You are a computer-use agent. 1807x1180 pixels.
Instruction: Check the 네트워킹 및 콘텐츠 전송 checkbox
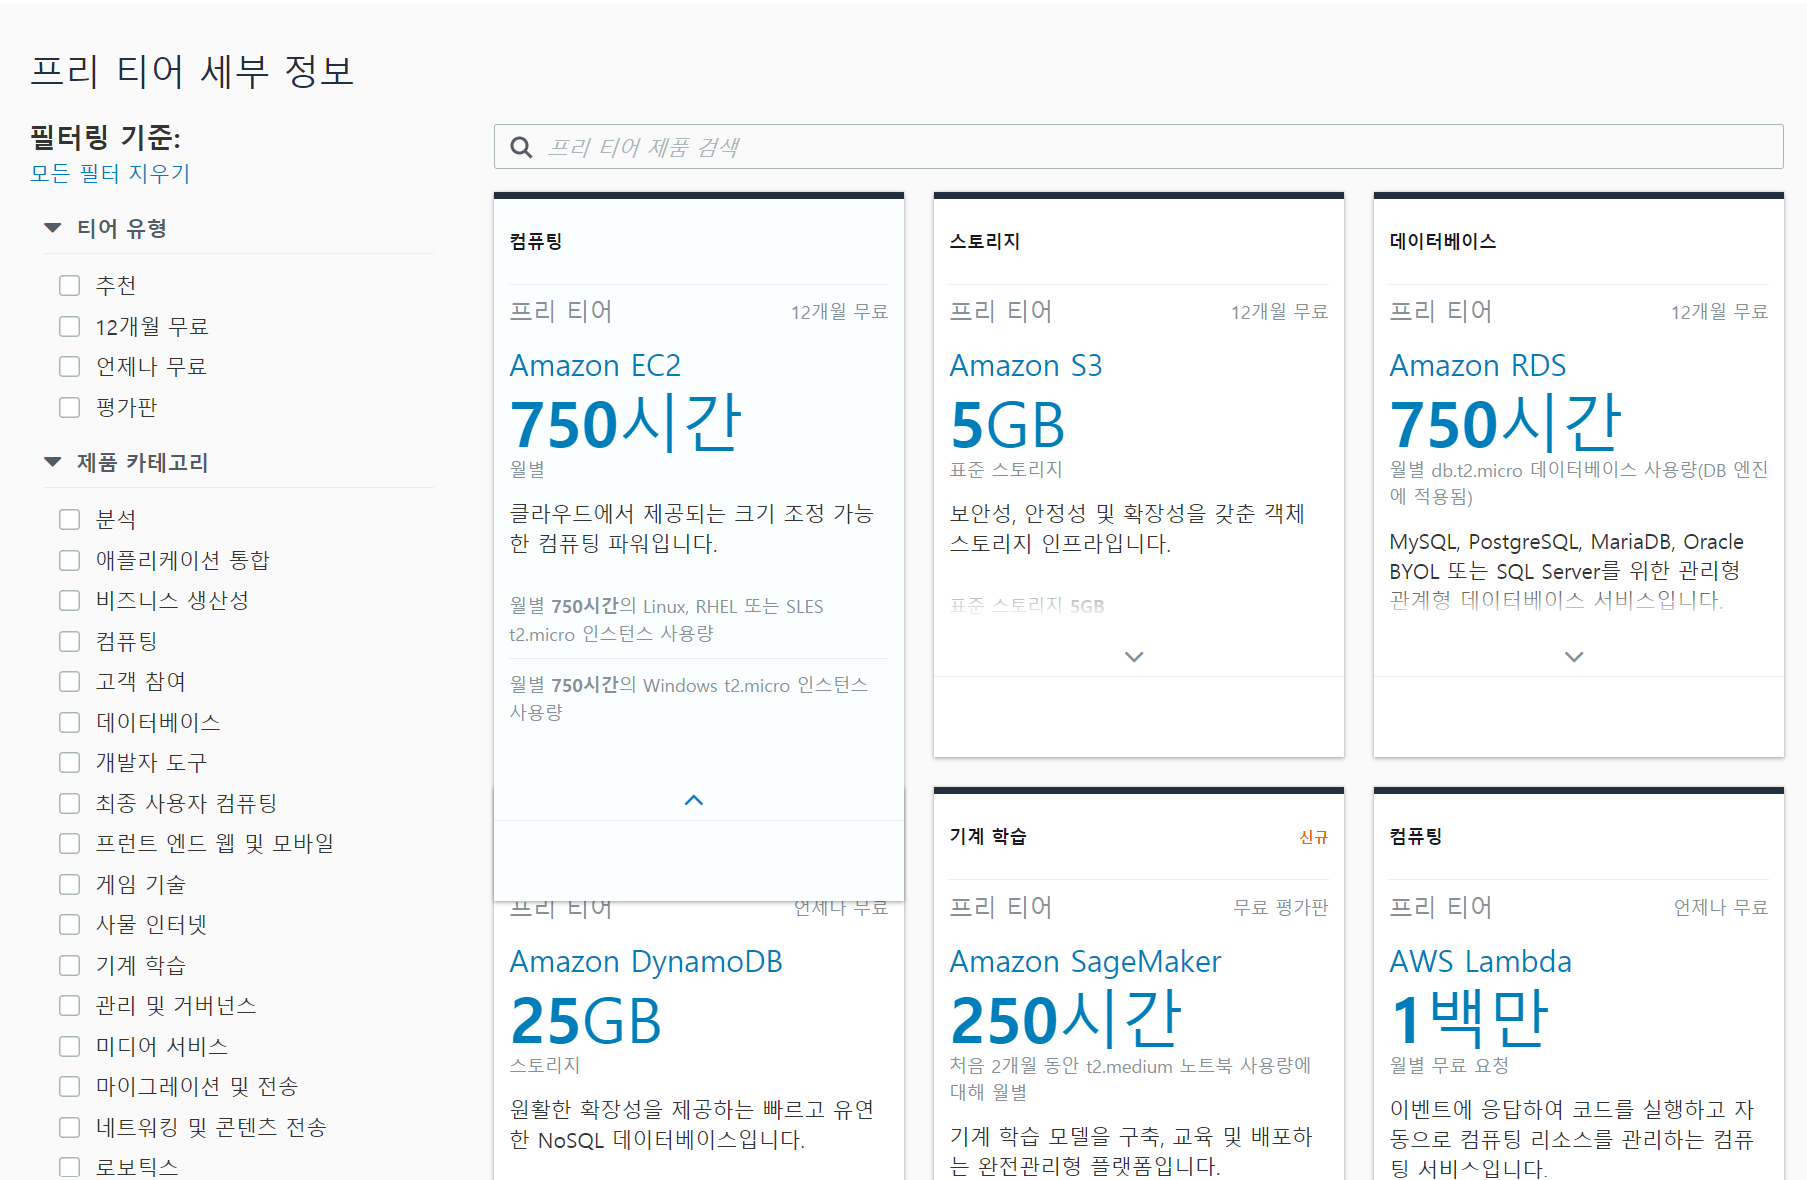pyautogui.click(x=69, y=1127)
